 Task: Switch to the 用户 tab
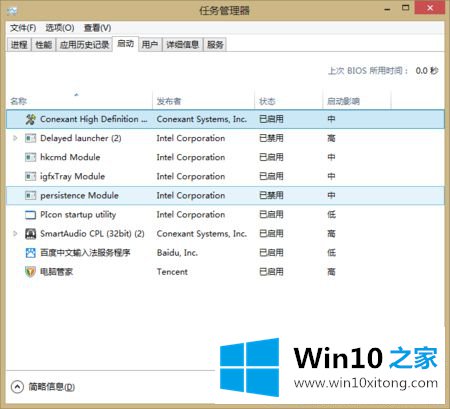(150, 45)
